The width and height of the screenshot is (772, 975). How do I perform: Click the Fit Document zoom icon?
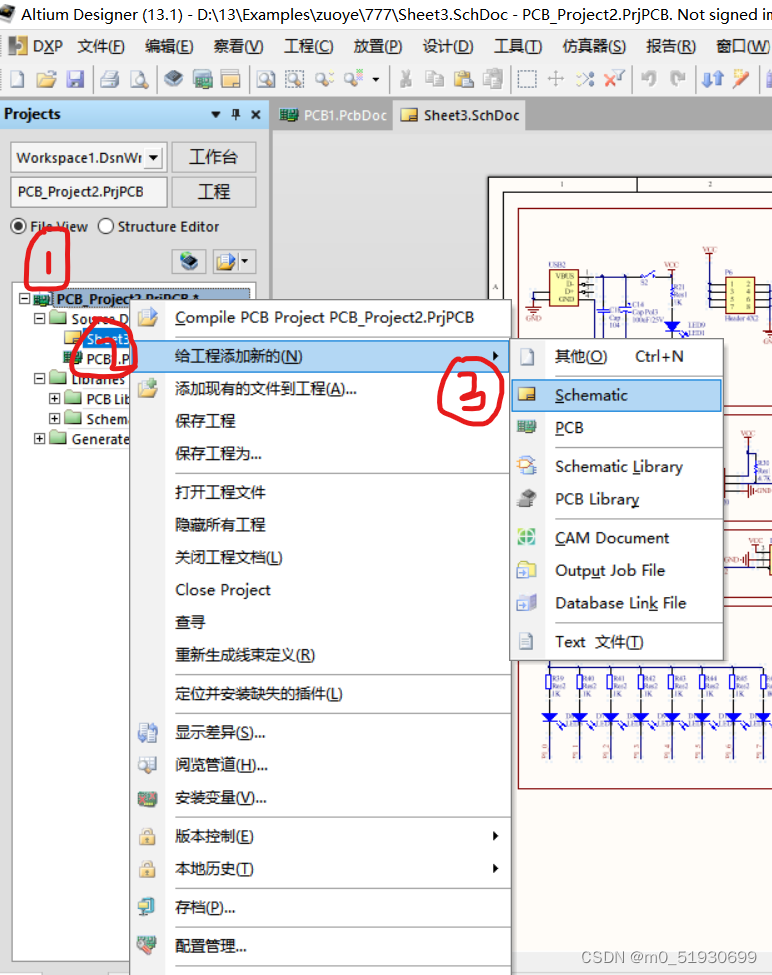coord(266,79)
